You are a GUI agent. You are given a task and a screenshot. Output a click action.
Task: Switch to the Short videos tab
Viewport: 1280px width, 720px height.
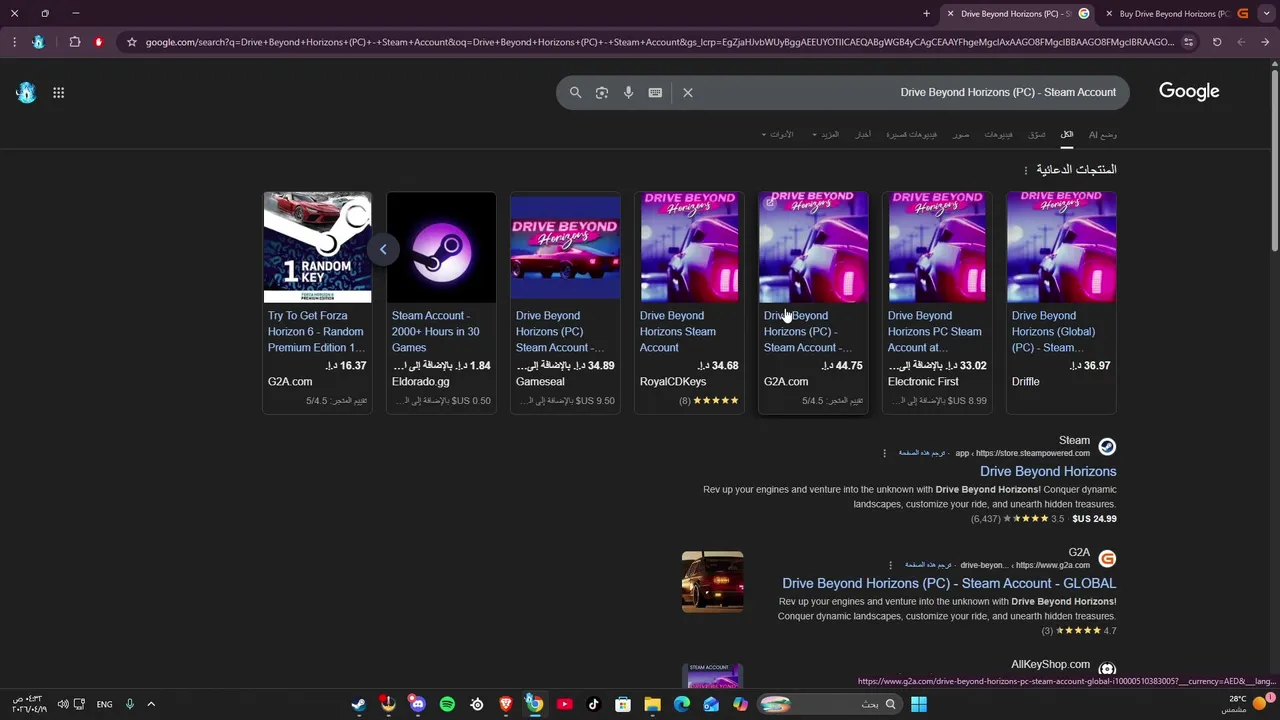pyautogui.click(x=912, y=134)
